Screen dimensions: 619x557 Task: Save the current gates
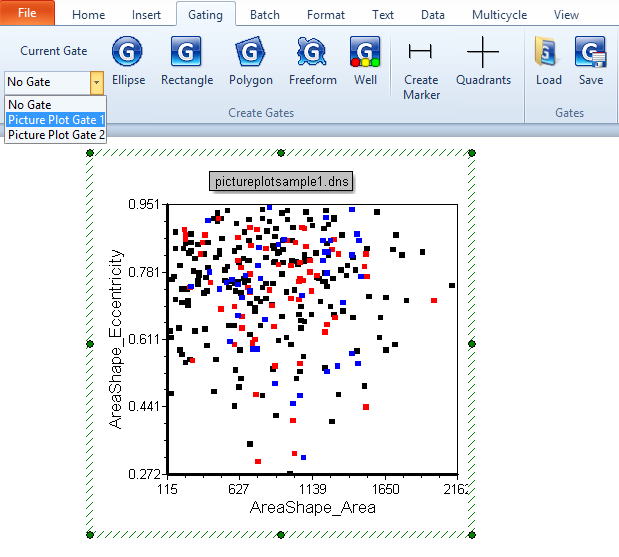590,62
